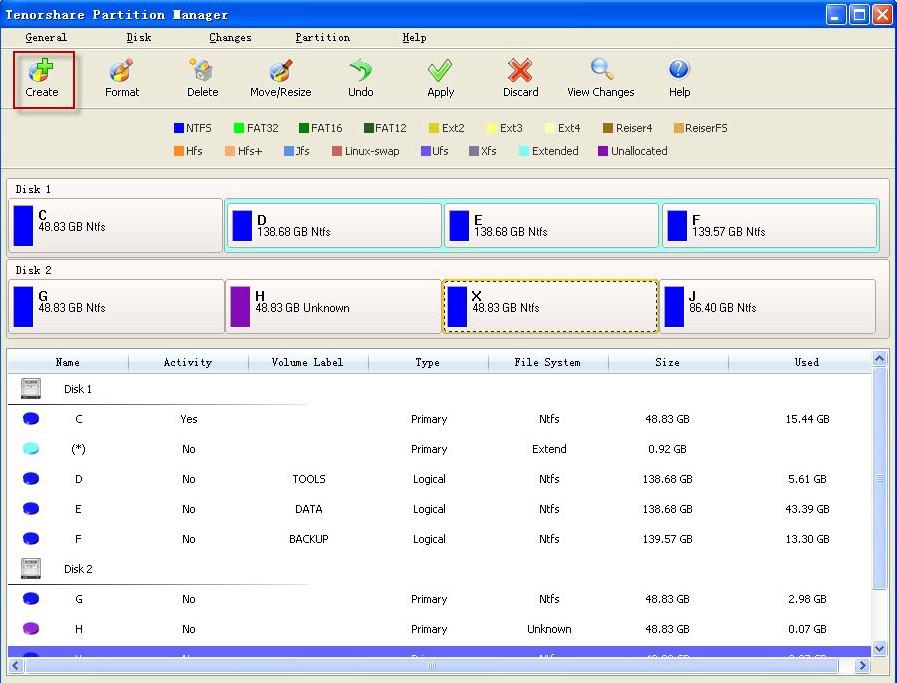The image size is (897, 683).
Task: Select partition F 139.57 GB block
Action: (x=769, y=226)
